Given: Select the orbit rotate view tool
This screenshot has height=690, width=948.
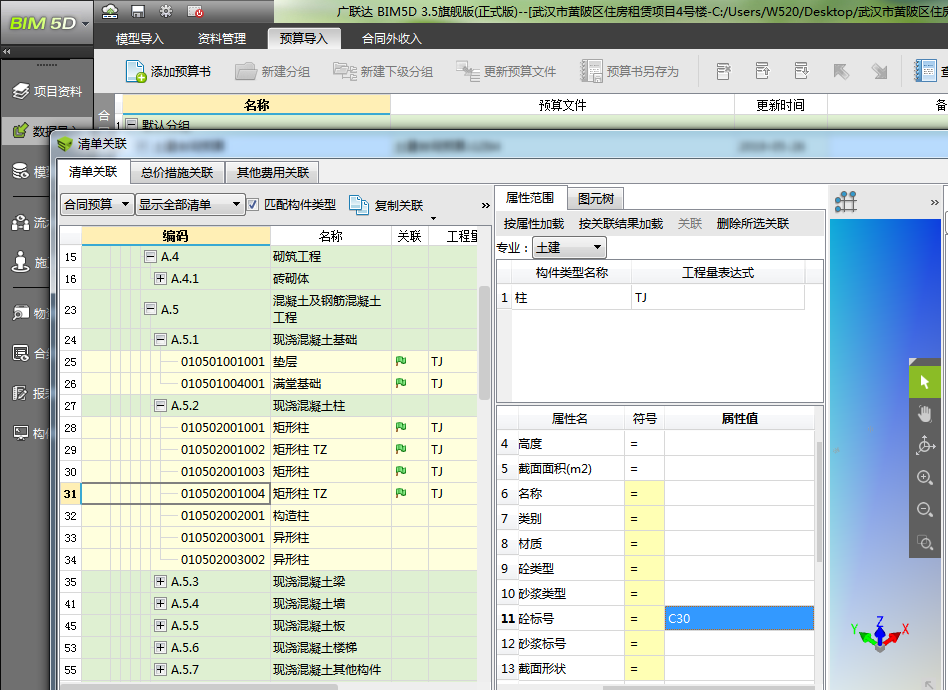Looking at the screenshot, I should pos(925,446).
